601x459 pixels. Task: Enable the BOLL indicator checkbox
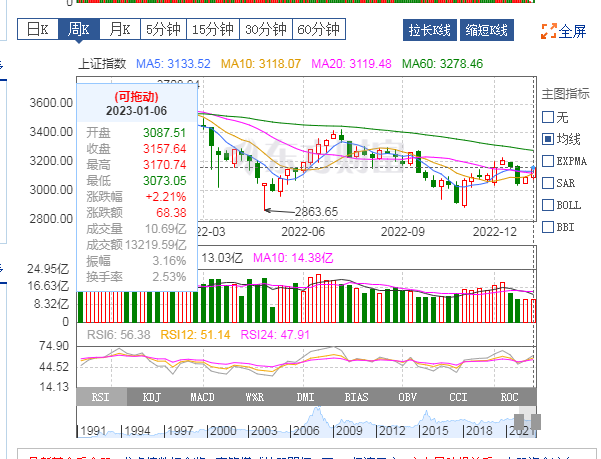pos(548,205)
